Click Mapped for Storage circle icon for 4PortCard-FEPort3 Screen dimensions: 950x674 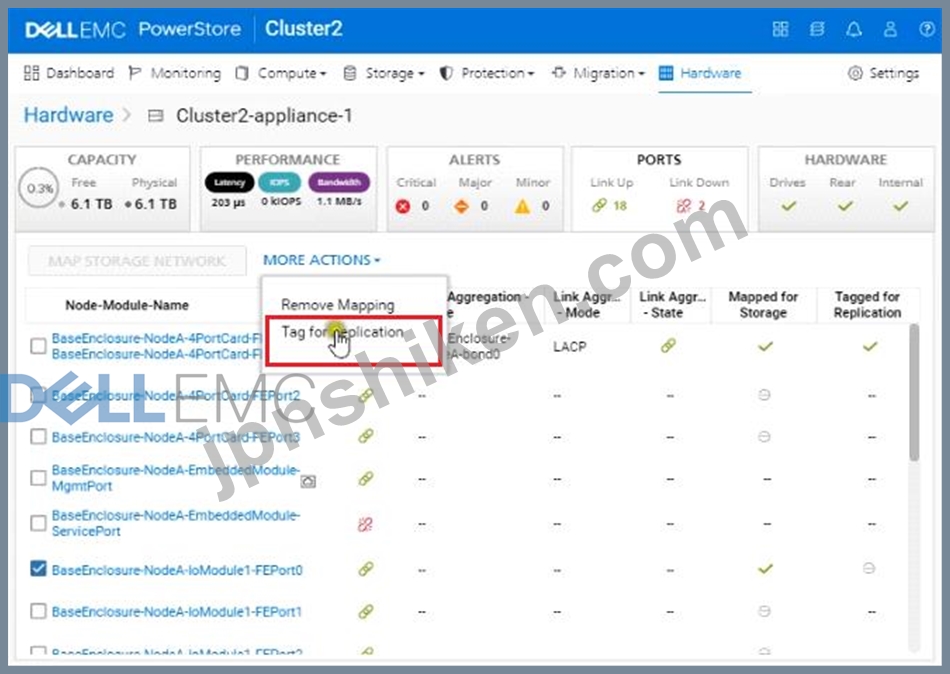(765, 436)
